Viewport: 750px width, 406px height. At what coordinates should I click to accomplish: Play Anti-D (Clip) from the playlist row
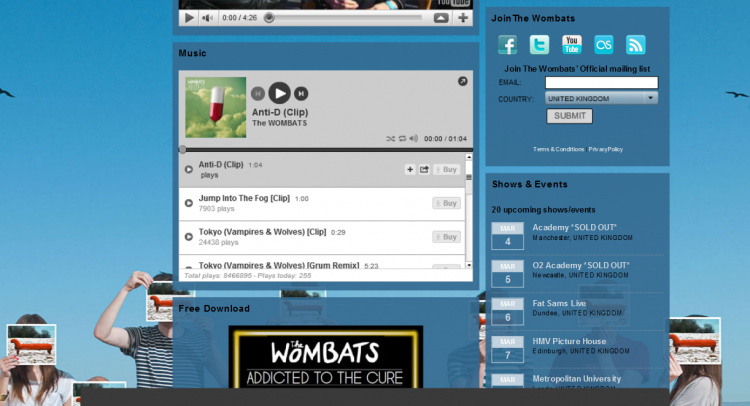tap(189, 169)
